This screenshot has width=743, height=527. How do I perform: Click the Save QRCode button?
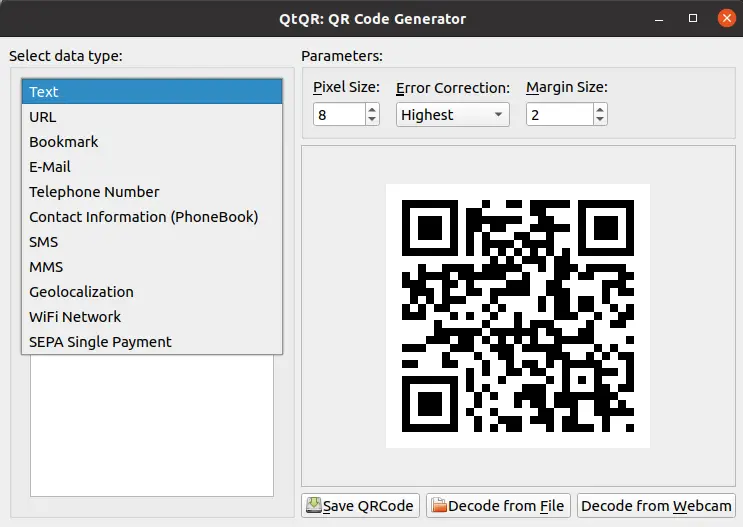click(360, 506)
